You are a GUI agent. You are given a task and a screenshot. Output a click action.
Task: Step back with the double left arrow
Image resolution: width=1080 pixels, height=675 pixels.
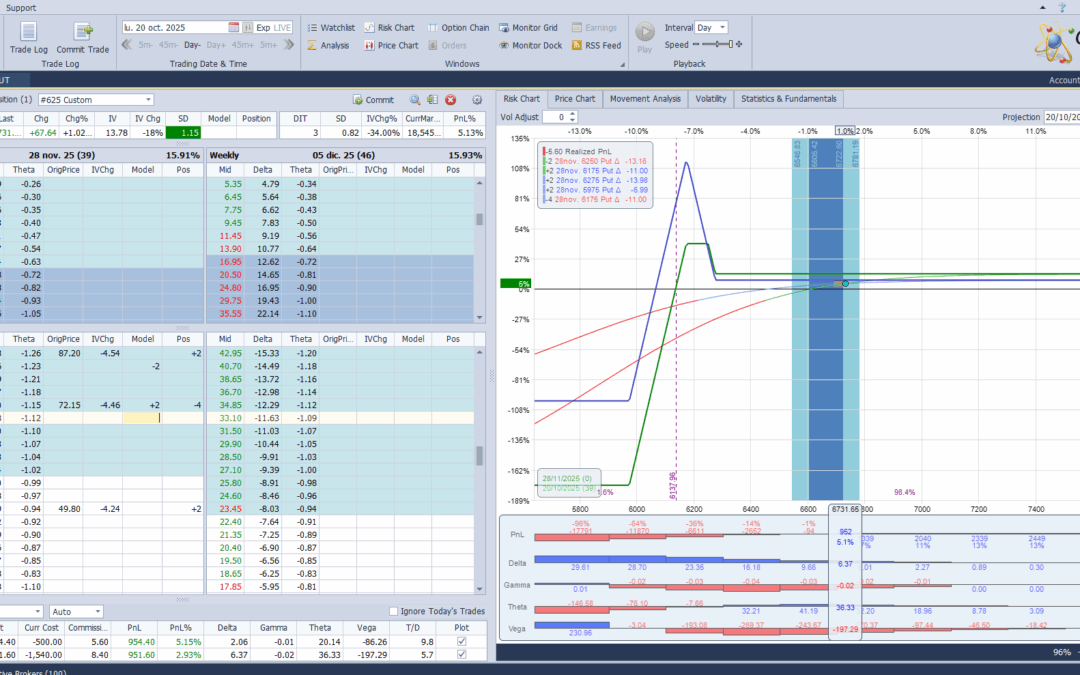coord(127,45)
